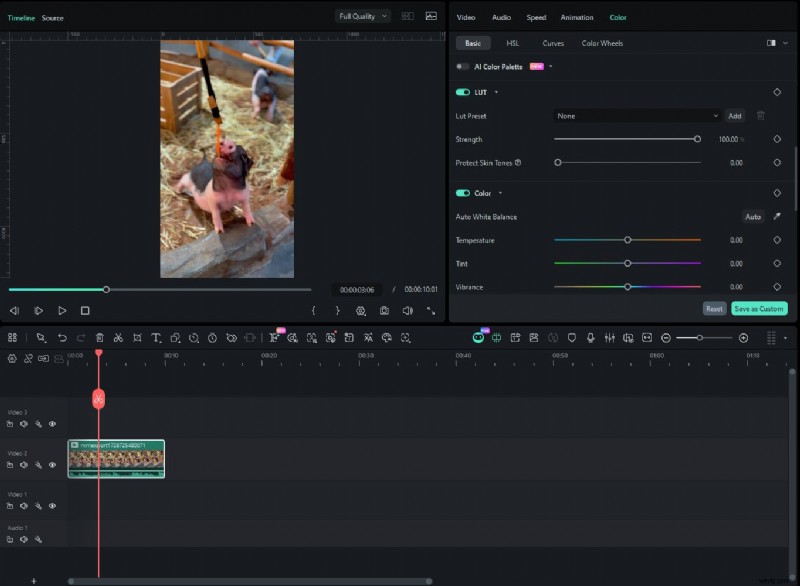Click the Undo icon above the timeline

click(63, 337)
